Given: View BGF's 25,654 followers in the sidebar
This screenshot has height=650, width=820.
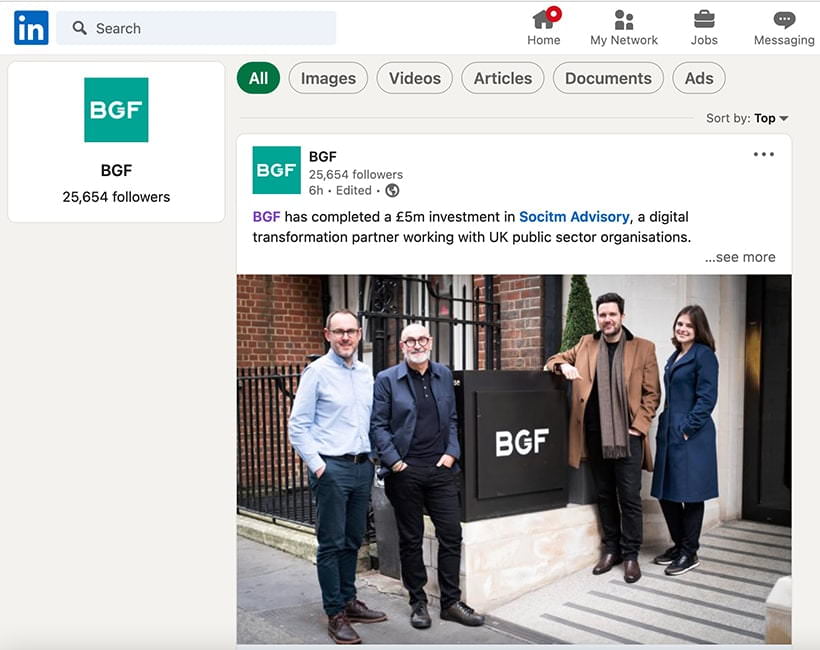Looking at the screenshot, I should tap(115, 196).
